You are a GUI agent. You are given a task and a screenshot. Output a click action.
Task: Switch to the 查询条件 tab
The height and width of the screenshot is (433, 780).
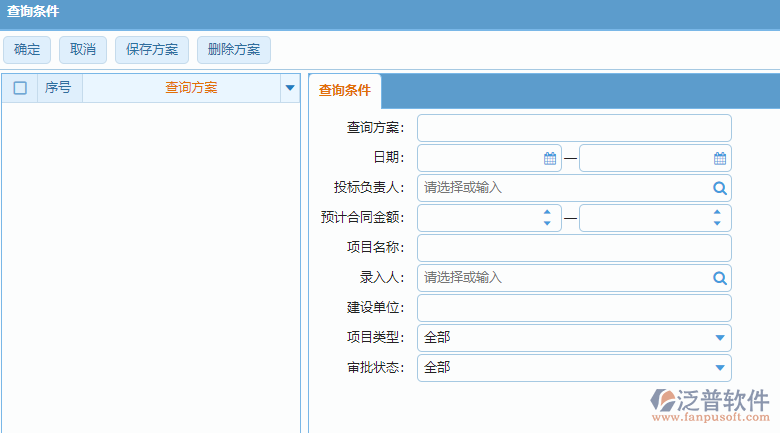click(x=344, y=90)
